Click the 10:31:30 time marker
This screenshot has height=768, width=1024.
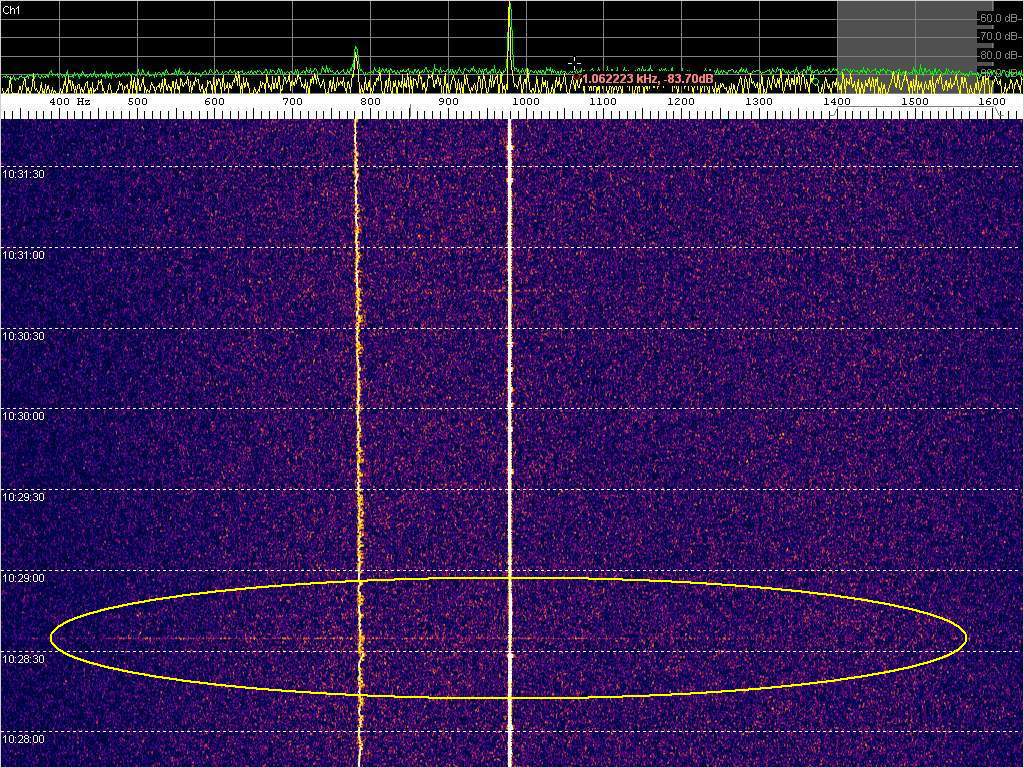(24, 174)
